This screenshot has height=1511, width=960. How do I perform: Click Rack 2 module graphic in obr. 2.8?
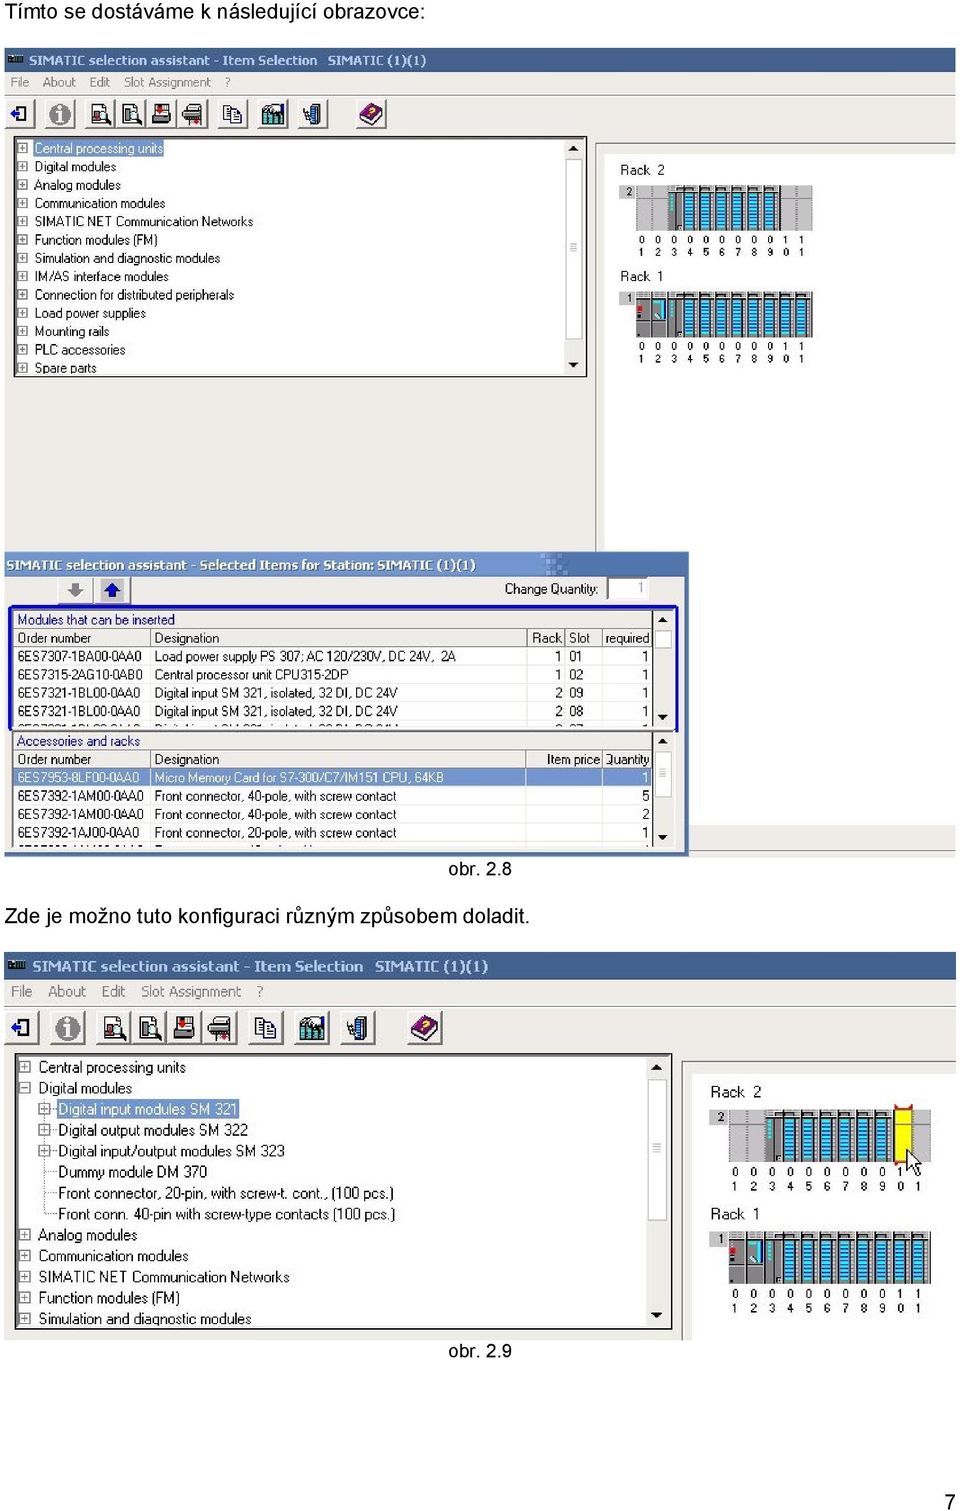[724, 209]
